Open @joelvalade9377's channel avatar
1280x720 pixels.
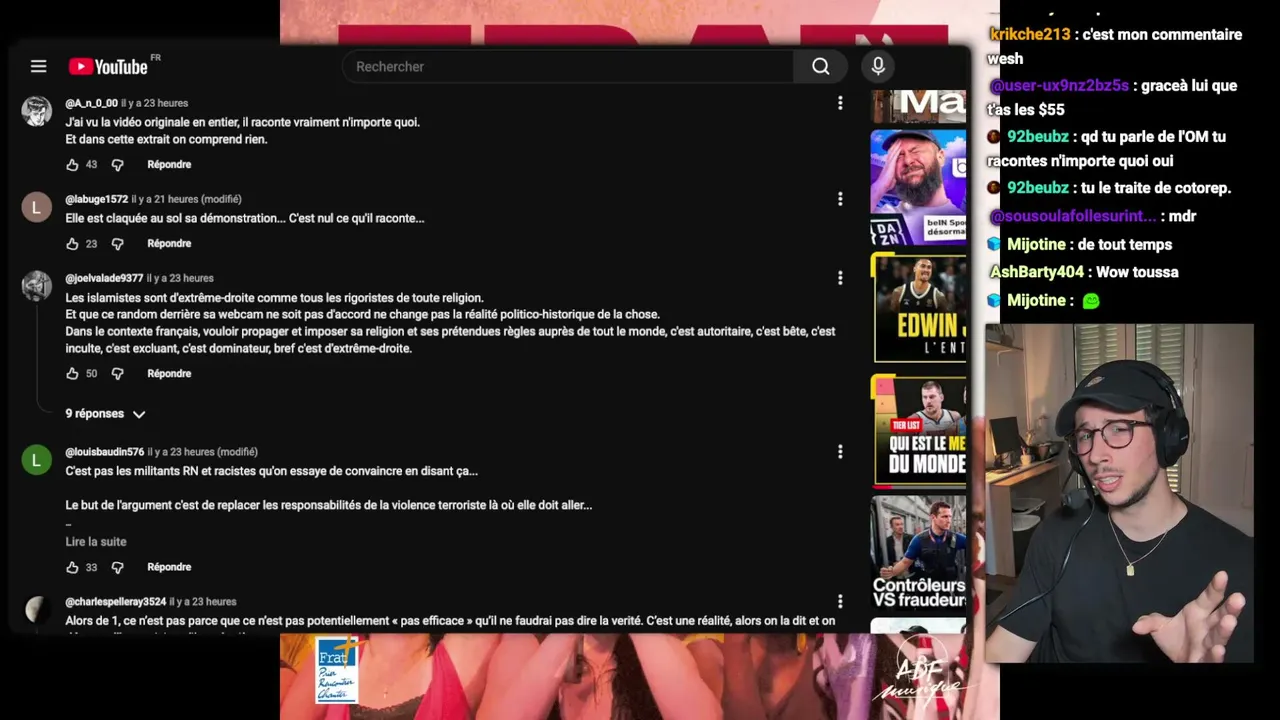[37, 286]
